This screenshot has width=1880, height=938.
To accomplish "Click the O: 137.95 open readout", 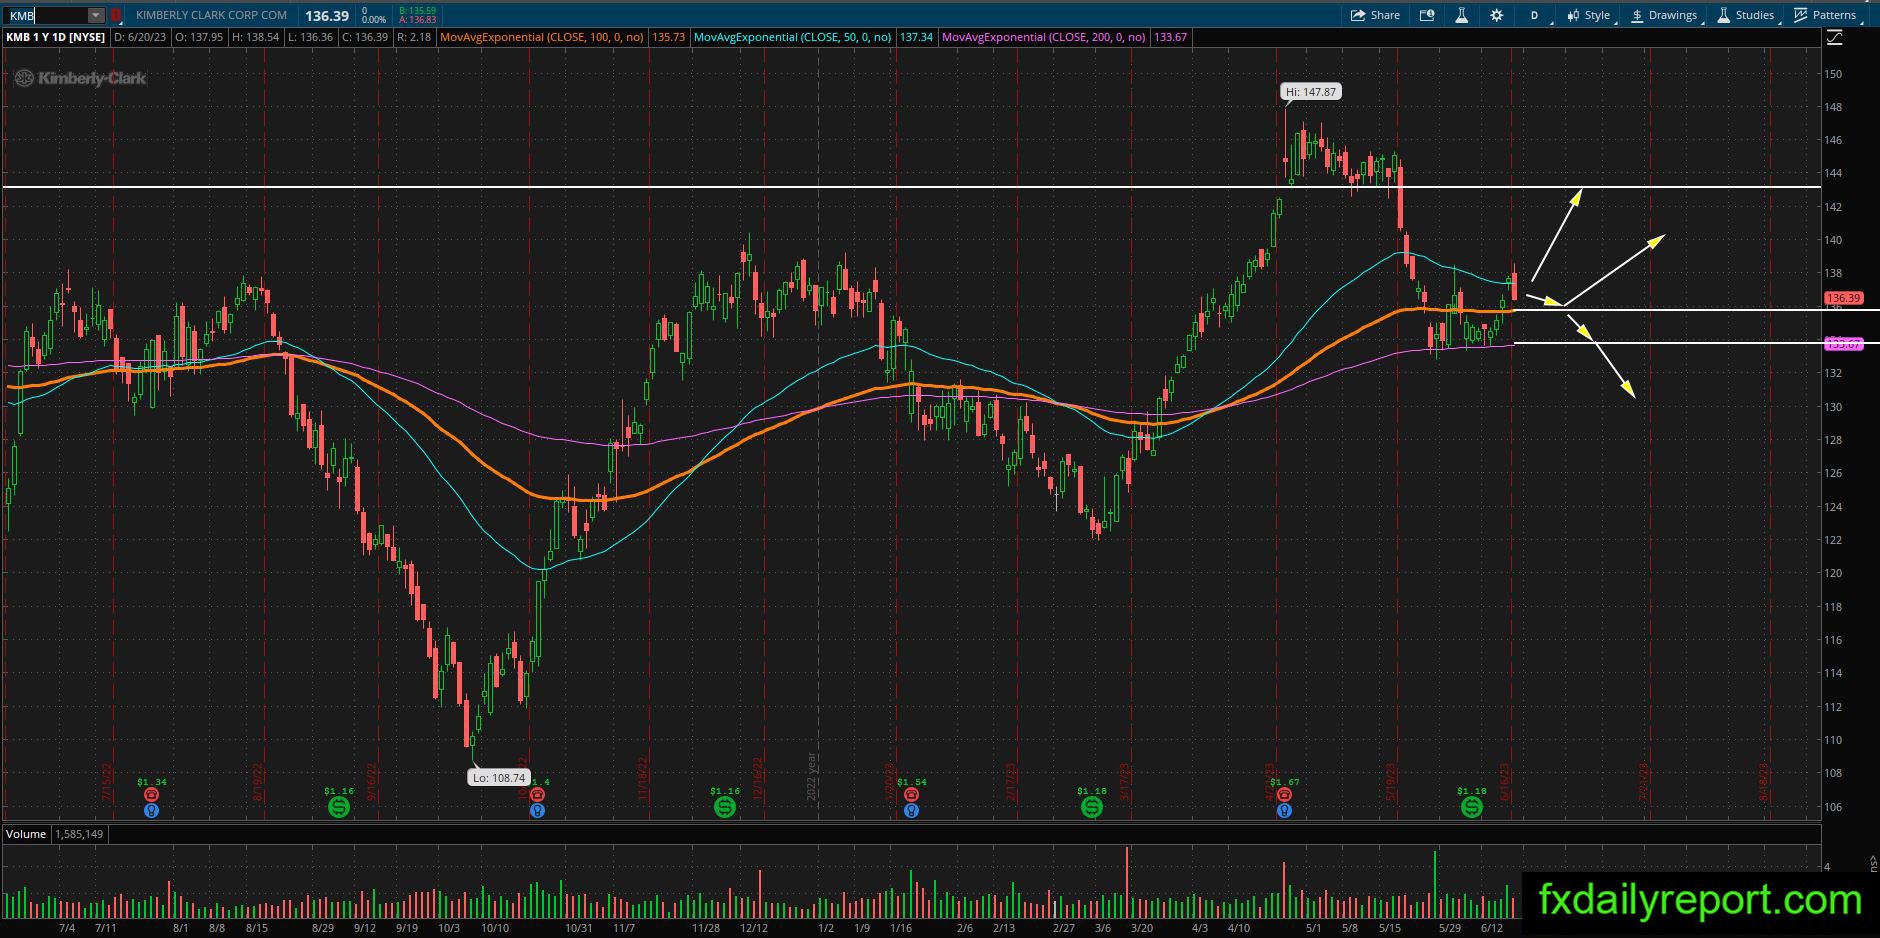I will (198, 37).
